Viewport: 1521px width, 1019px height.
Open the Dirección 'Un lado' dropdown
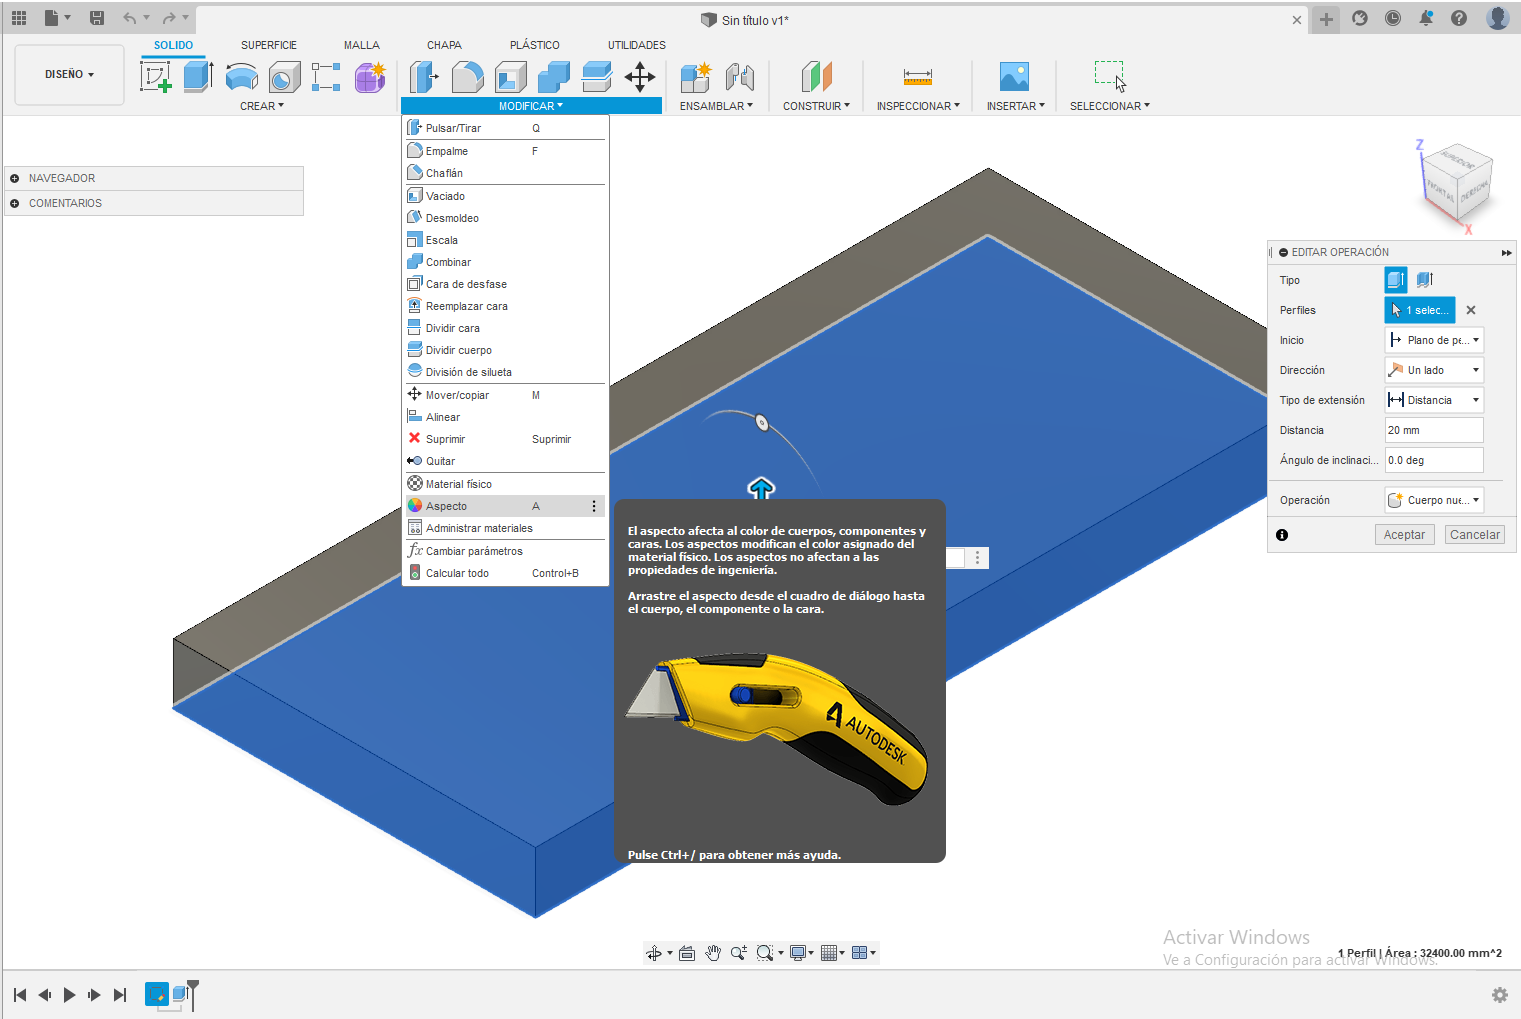(1434, 370)
